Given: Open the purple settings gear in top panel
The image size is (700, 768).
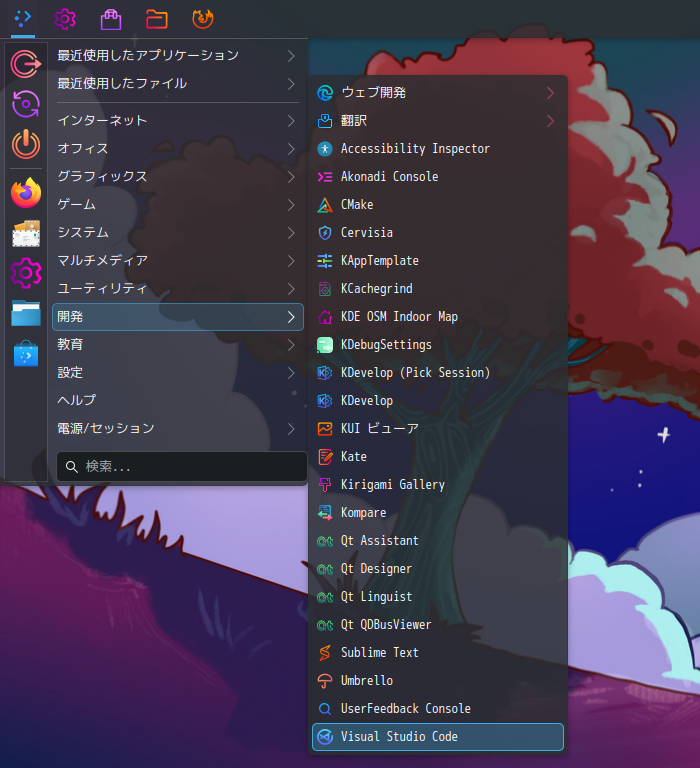Looking at the screenshot, I should [65, 19].
